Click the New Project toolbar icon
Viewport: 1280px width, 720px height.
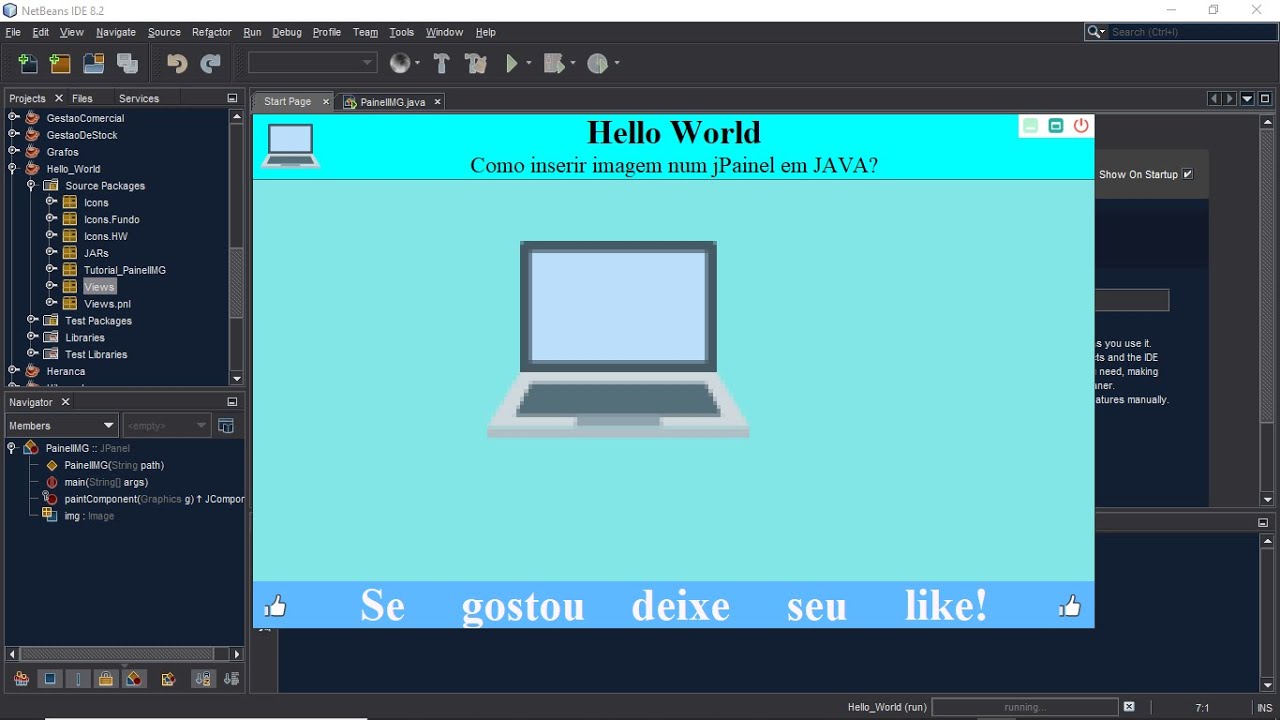click(x=60, y=63)
